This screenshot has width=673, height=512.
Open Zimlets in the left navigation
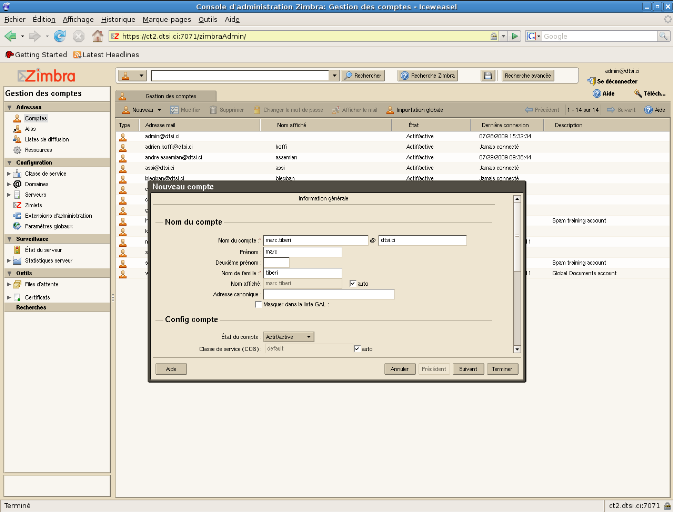(x=33, y=205)
